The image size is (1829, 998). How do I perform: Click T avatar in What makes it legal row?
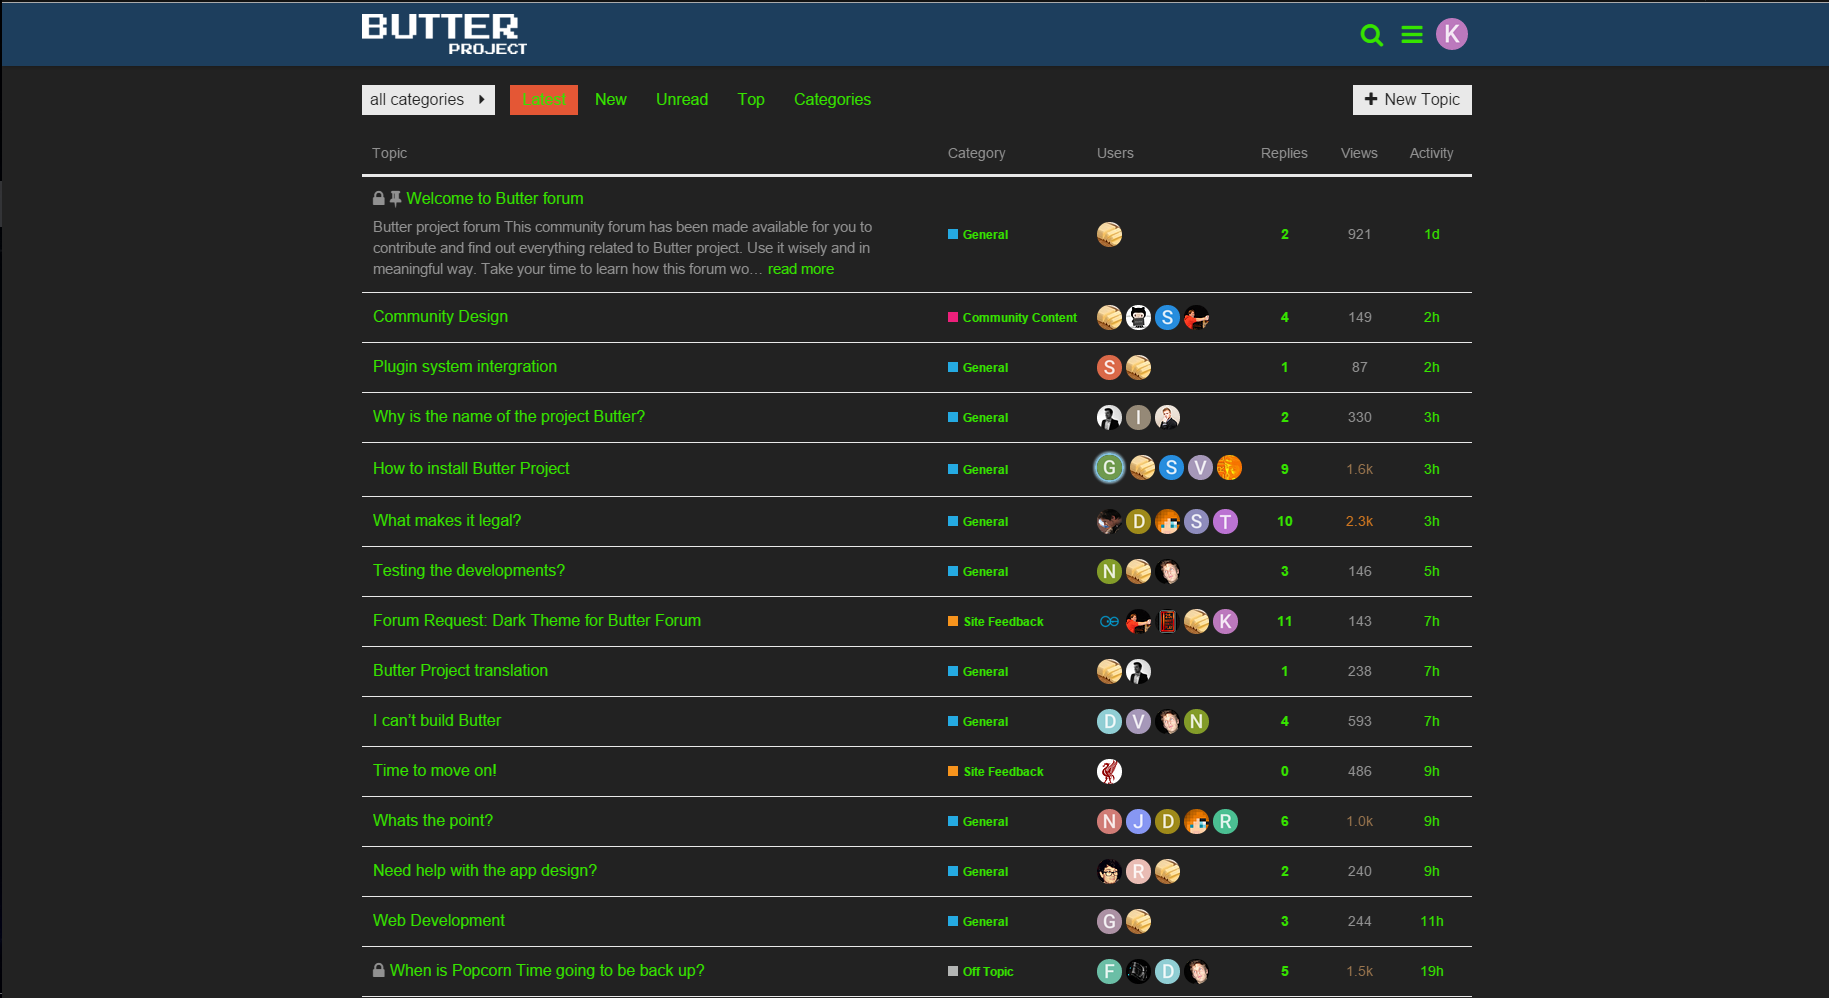pyautogui.click(x=1225, y=521)
